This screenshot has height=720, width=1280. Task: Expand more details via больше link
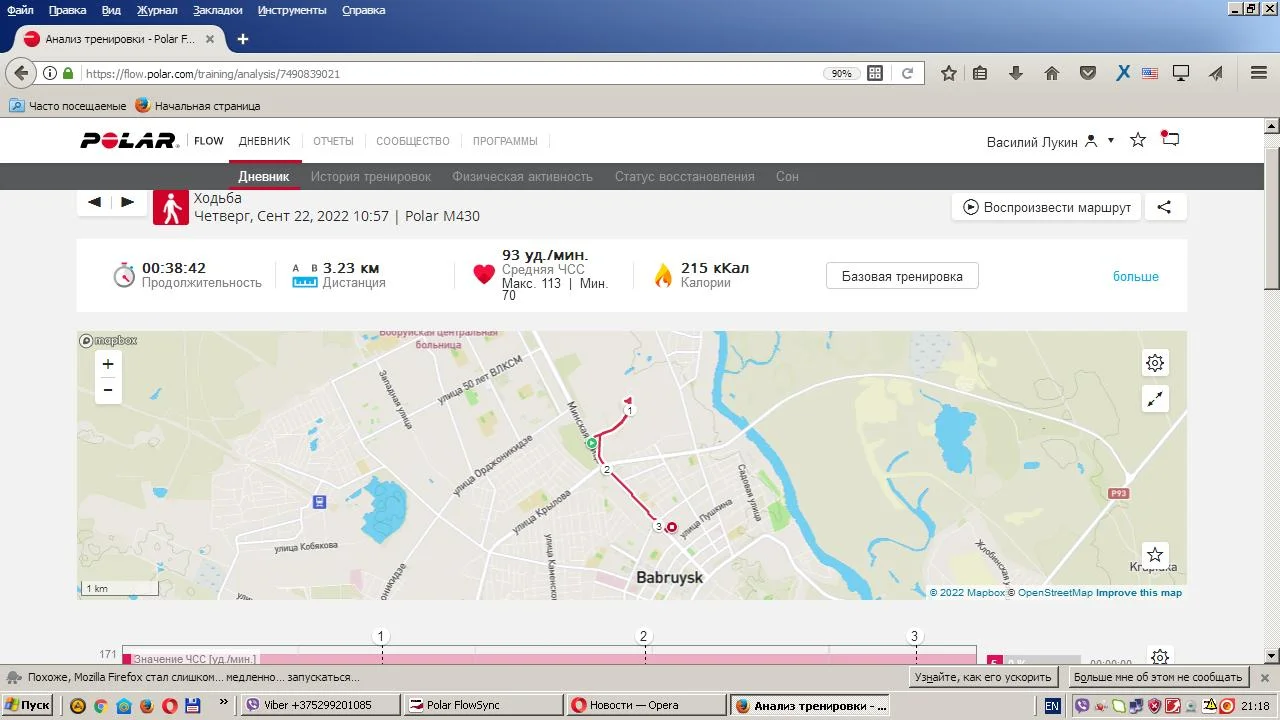[1135, 277]
